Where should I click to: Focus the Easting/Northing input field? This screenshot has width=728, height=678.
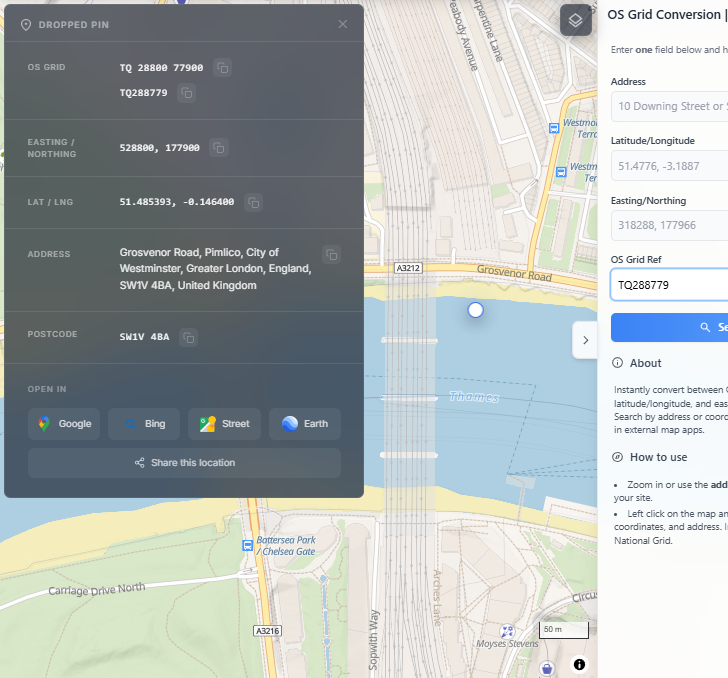(670, 225)
